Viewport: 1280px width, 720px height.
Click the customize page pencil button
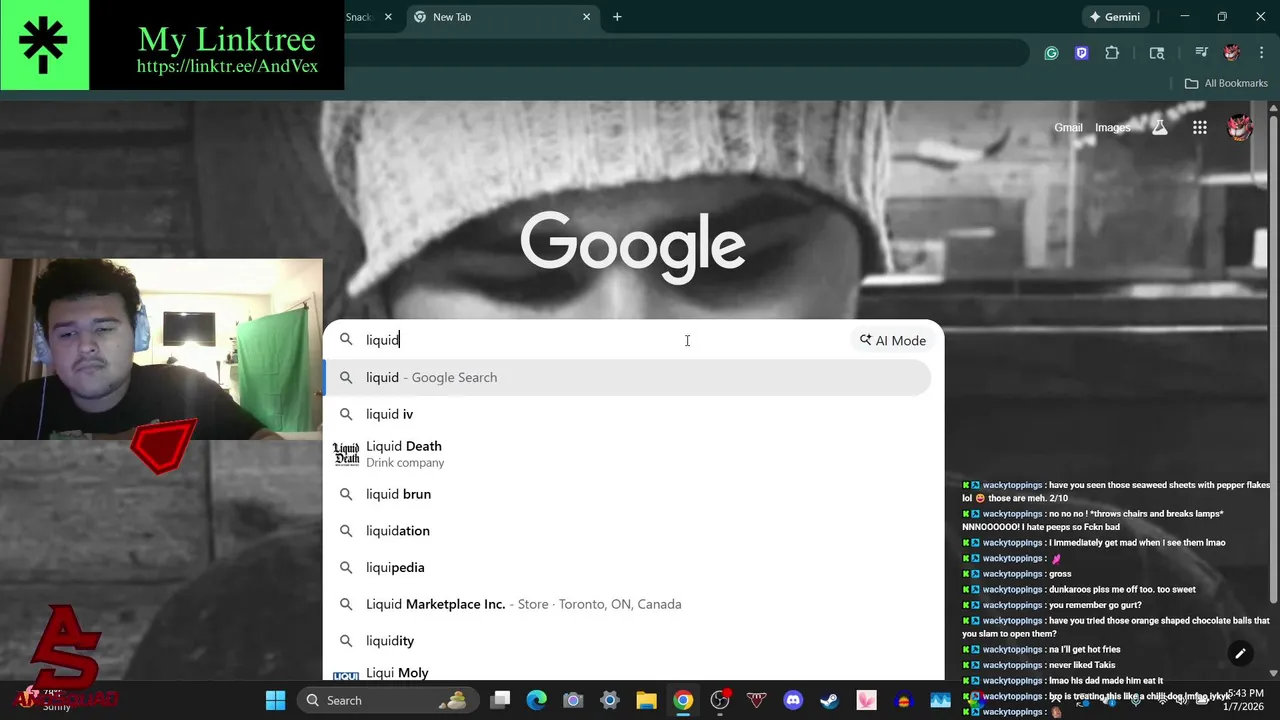(x=1240, y=654)
